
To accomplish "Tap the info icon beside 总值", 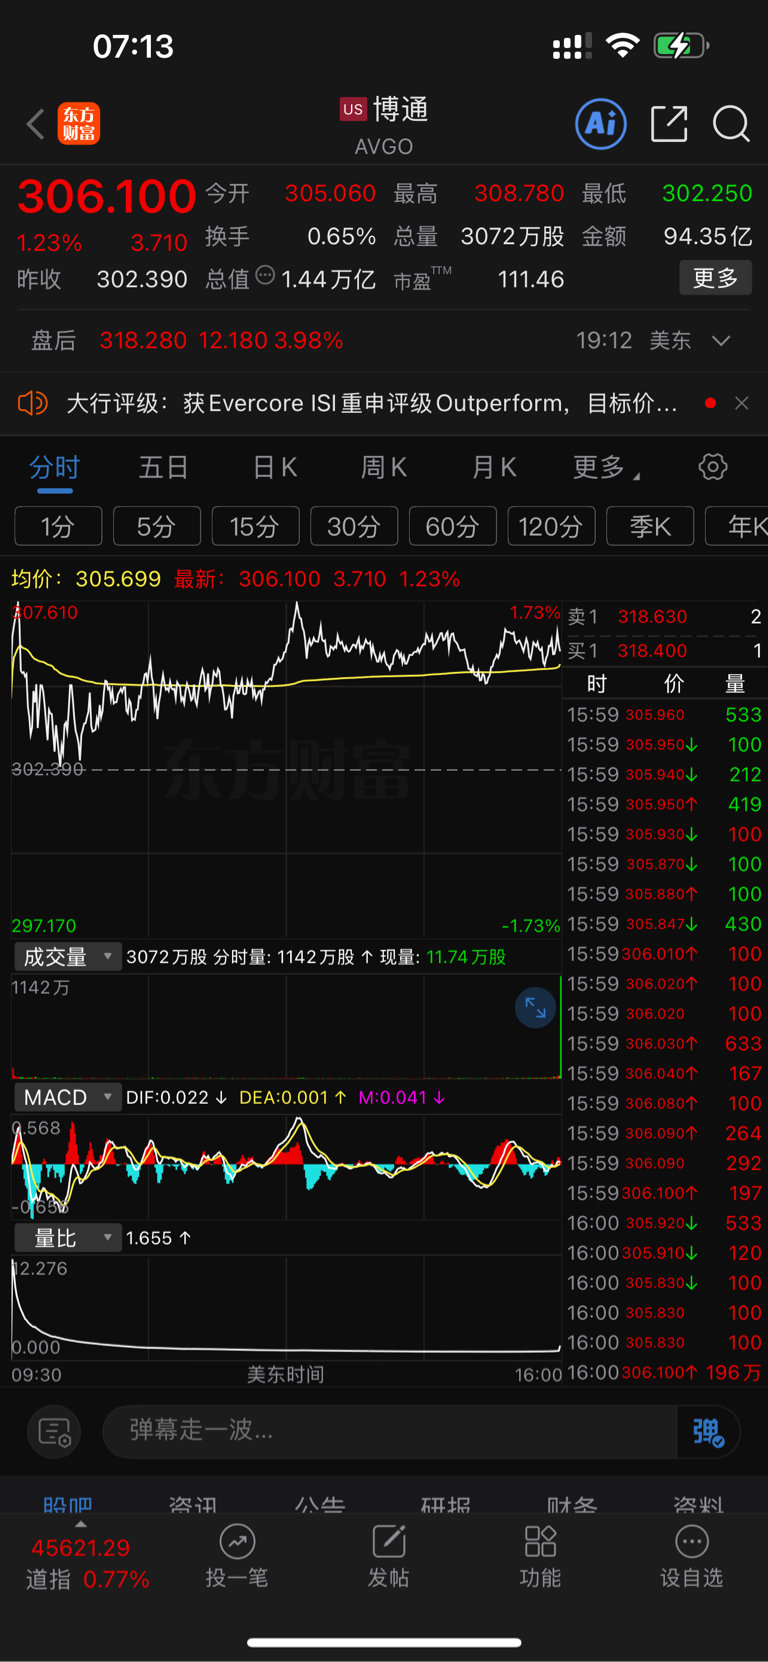I will [265, 275].
